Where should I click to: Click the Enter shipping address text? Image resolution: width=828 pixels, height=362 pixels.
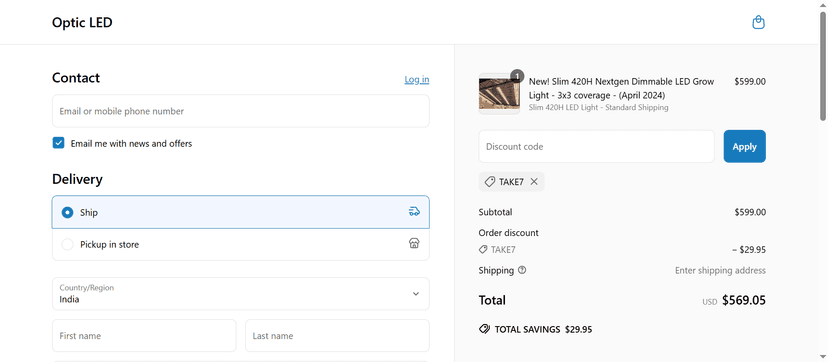click(720, 270)
